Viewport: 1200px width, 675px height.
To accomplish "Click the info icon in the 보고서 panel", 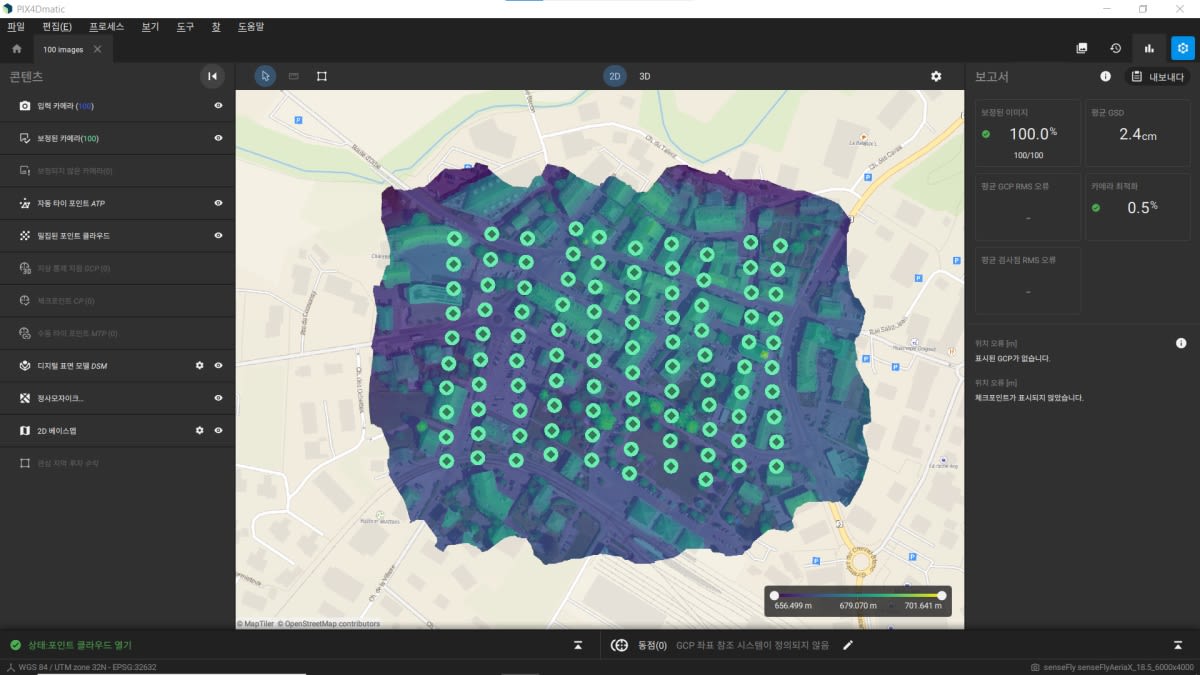I will coord(1105,76).
